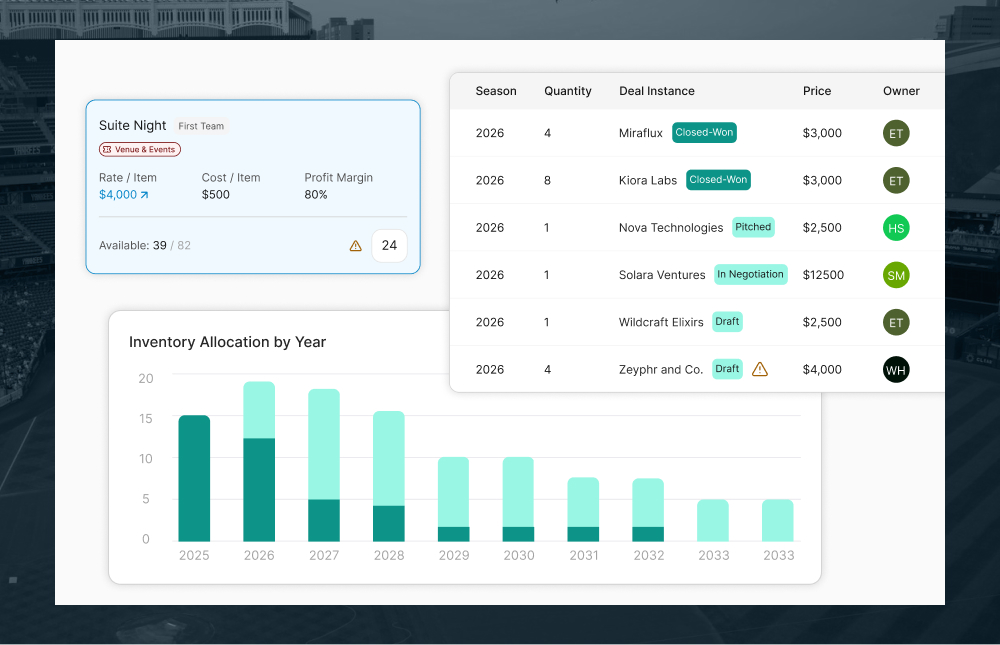Click the quantity field showing 24
The width and height of the screenshot is (1000, 645).
[389, 244]
